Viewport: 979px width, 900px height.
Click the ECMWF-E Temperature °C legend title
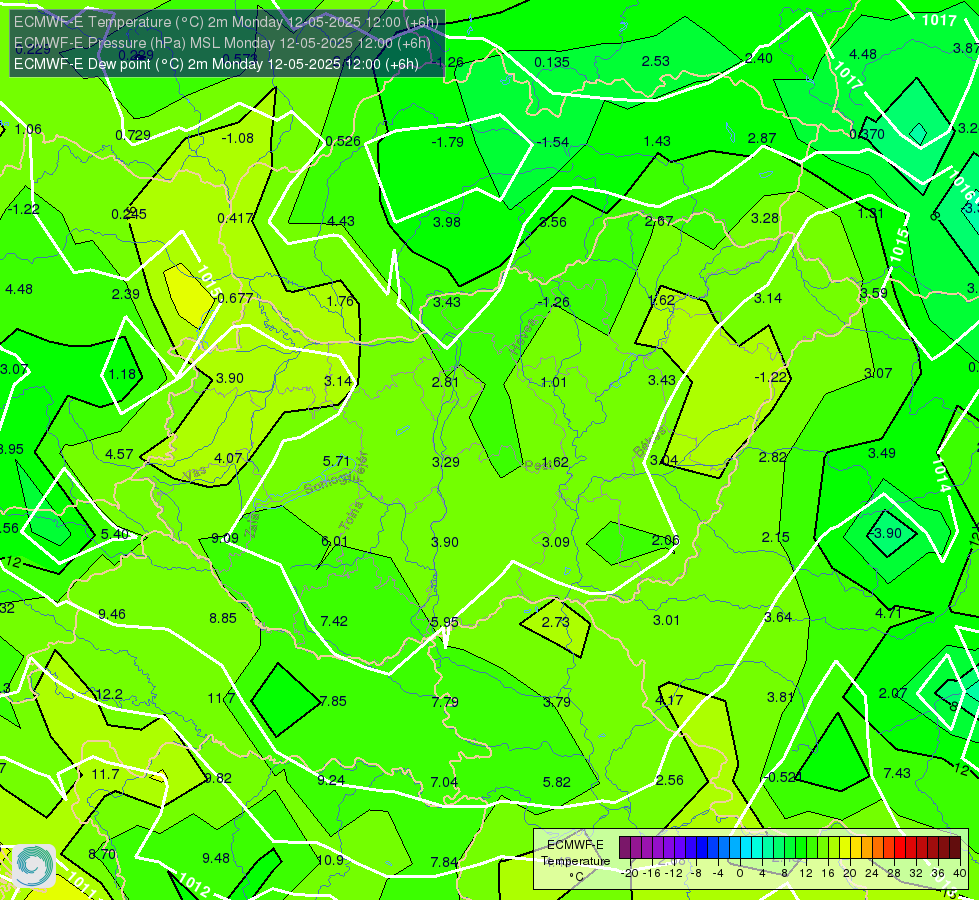coord(575,861)
